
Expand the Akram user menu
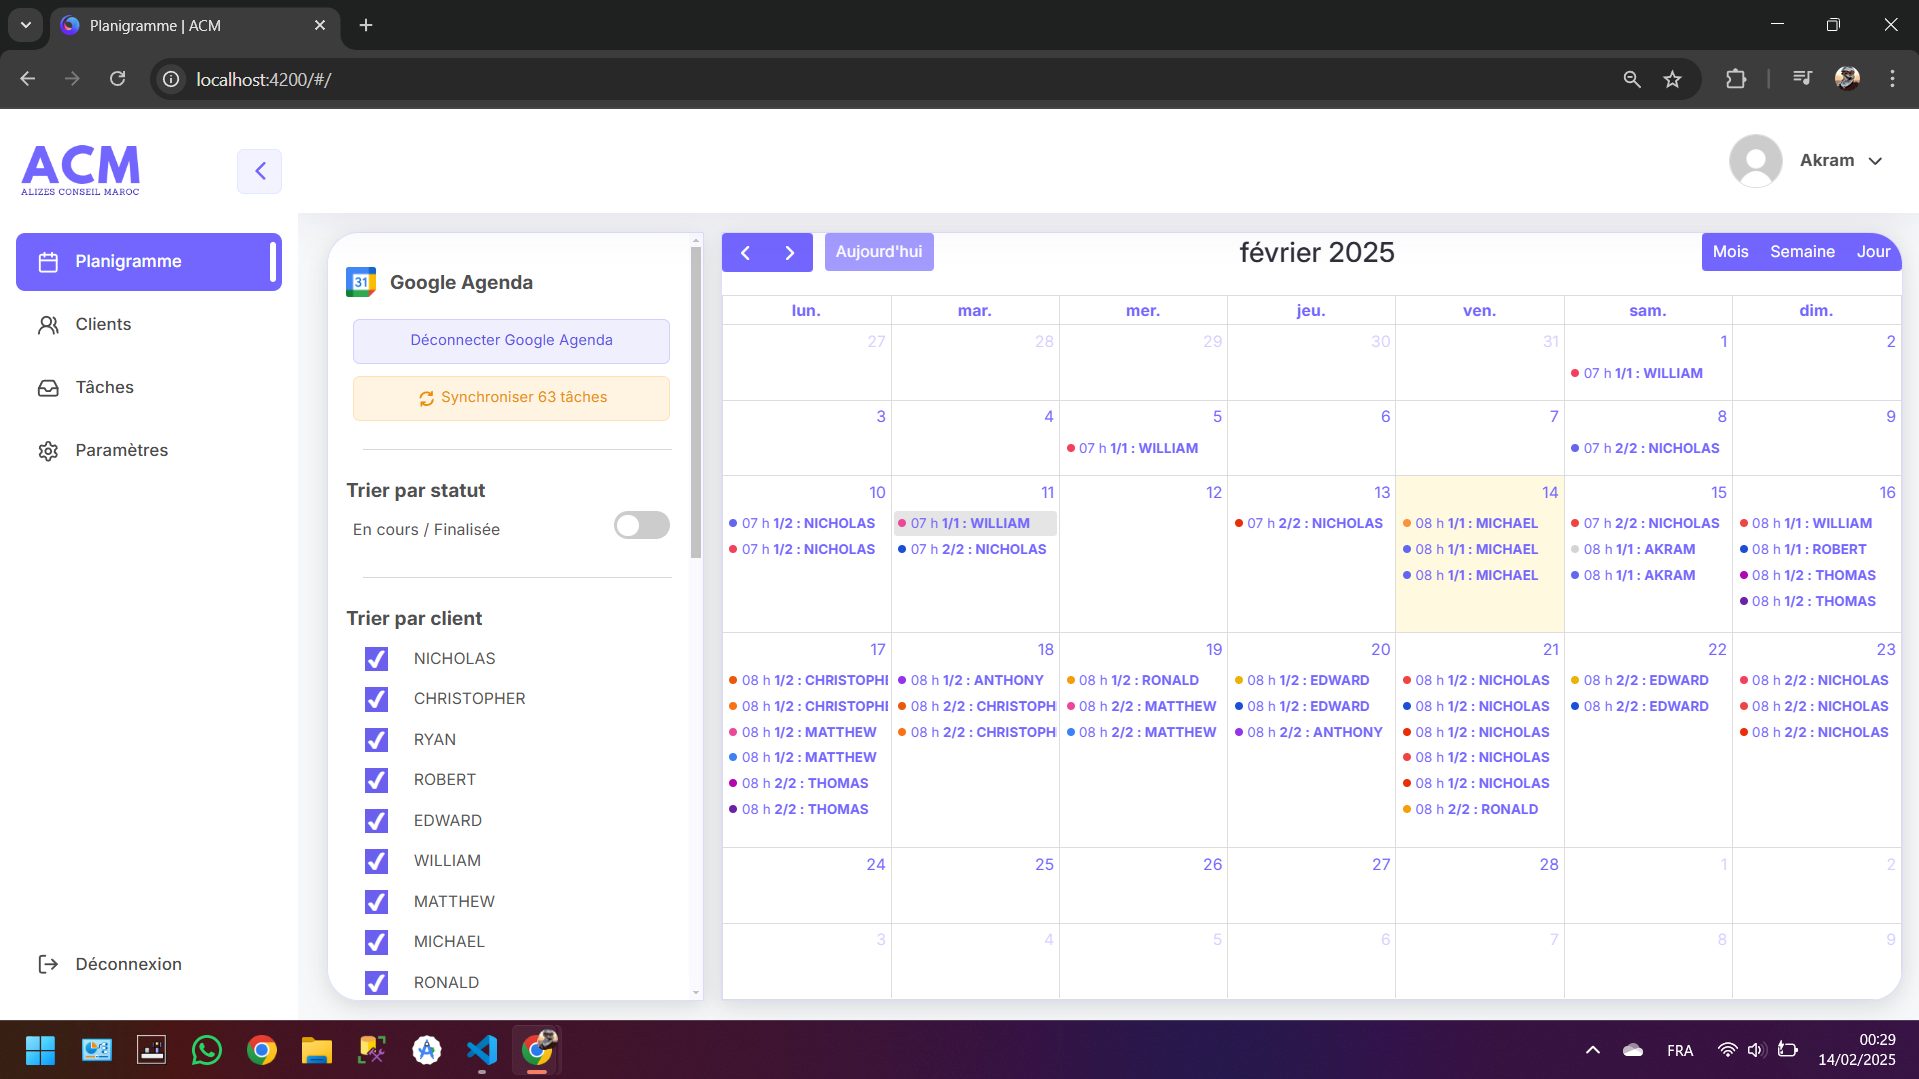[1875, 161]
